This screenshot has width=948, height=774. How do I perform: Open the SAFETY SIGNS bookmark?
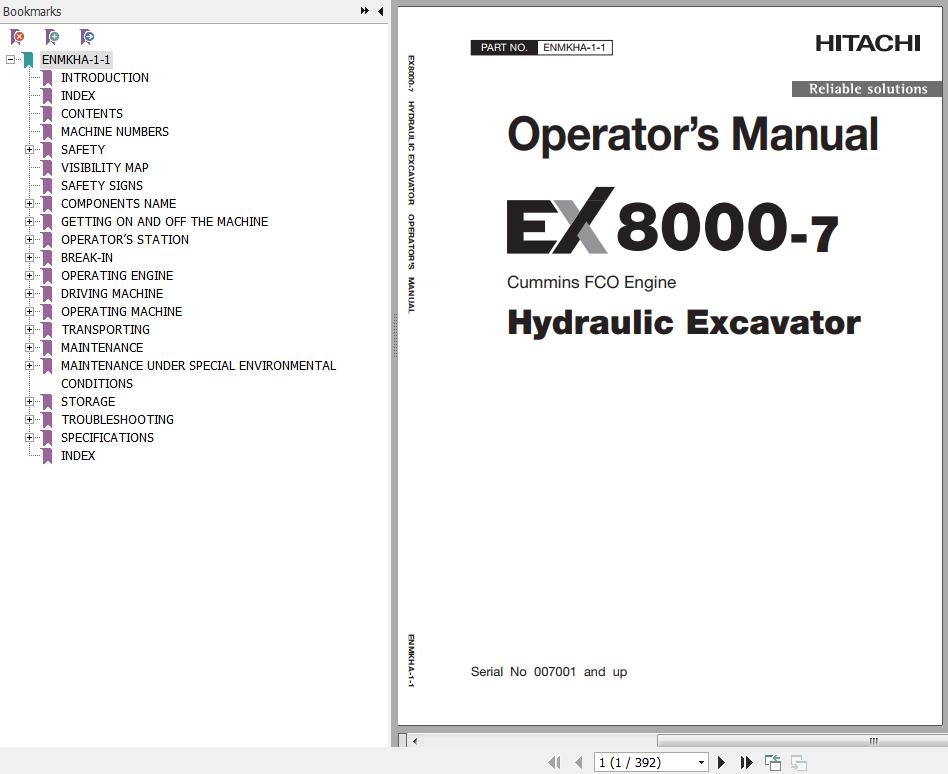(x=102, y=186)
